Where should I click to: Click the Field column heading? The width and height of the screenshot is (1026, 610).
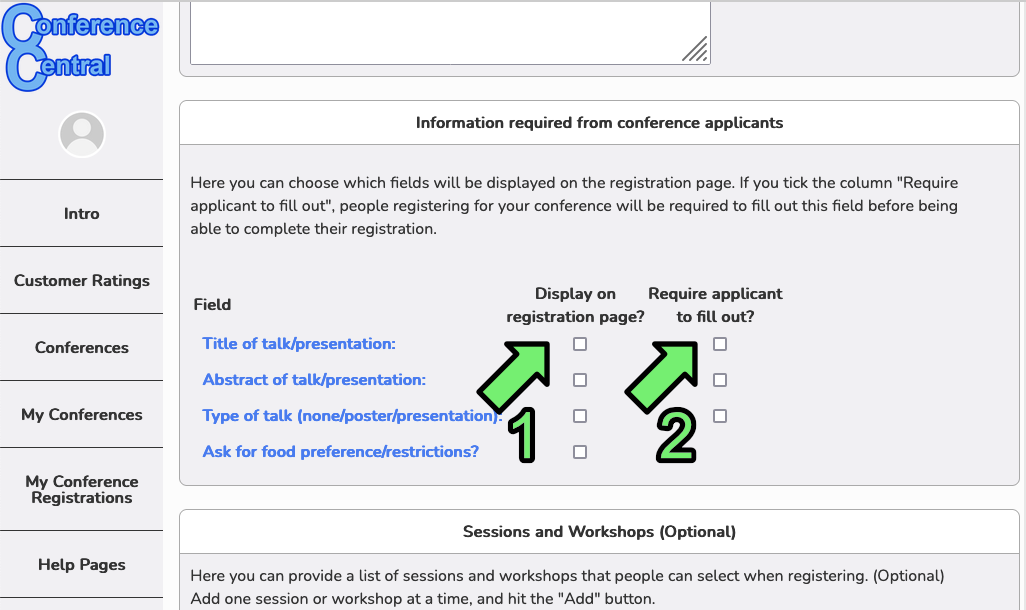pos(212,304)
